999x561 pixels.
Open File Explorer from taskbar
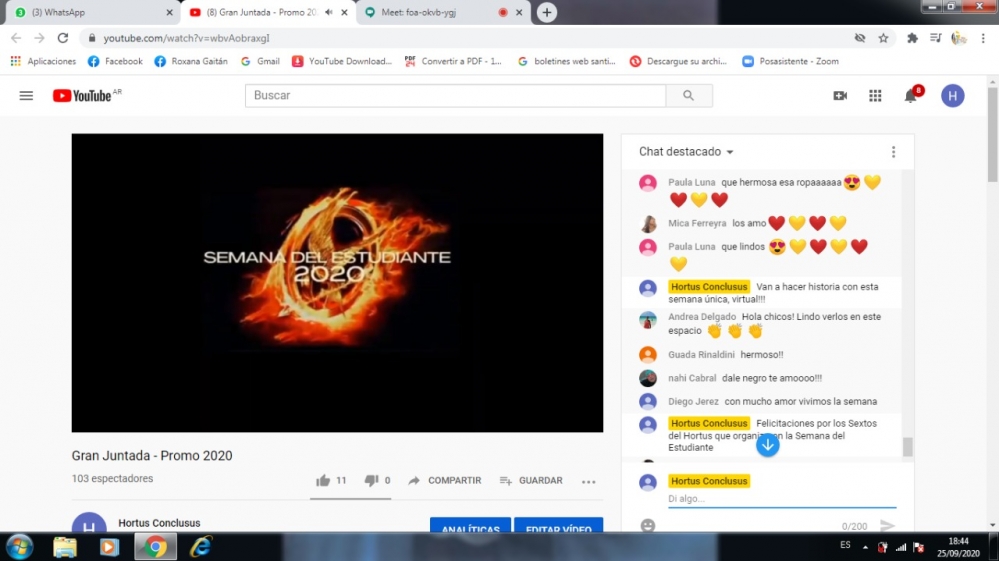(64, 547)
